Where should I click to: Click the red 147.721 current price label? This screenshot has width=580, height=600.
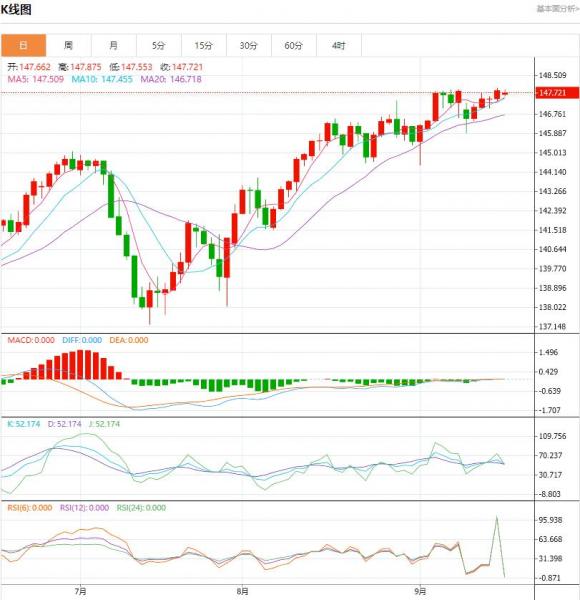coord(556,93)
